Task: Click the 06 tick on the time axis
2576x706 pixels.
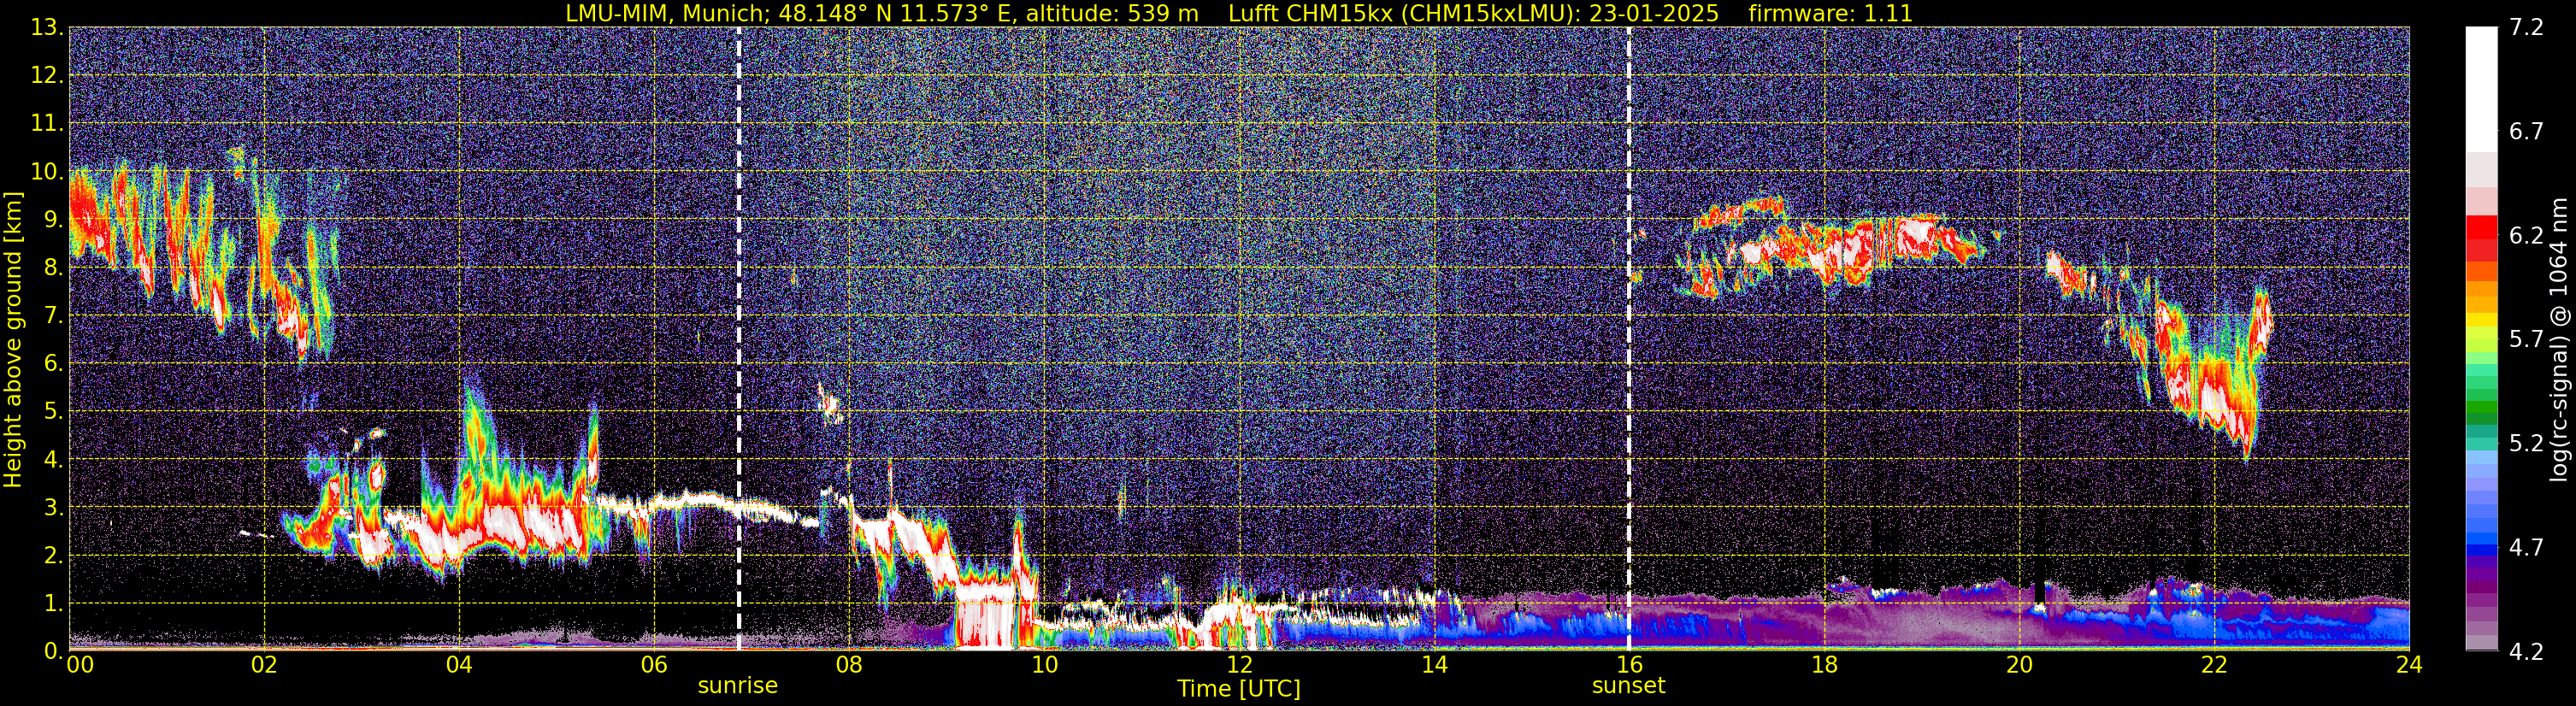Action: coord(654,665)
